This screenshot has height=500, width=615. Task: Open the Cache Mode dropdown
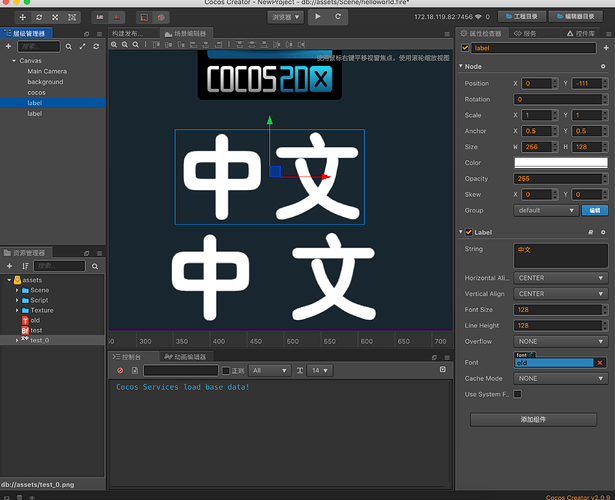click(x=561, y=378)
